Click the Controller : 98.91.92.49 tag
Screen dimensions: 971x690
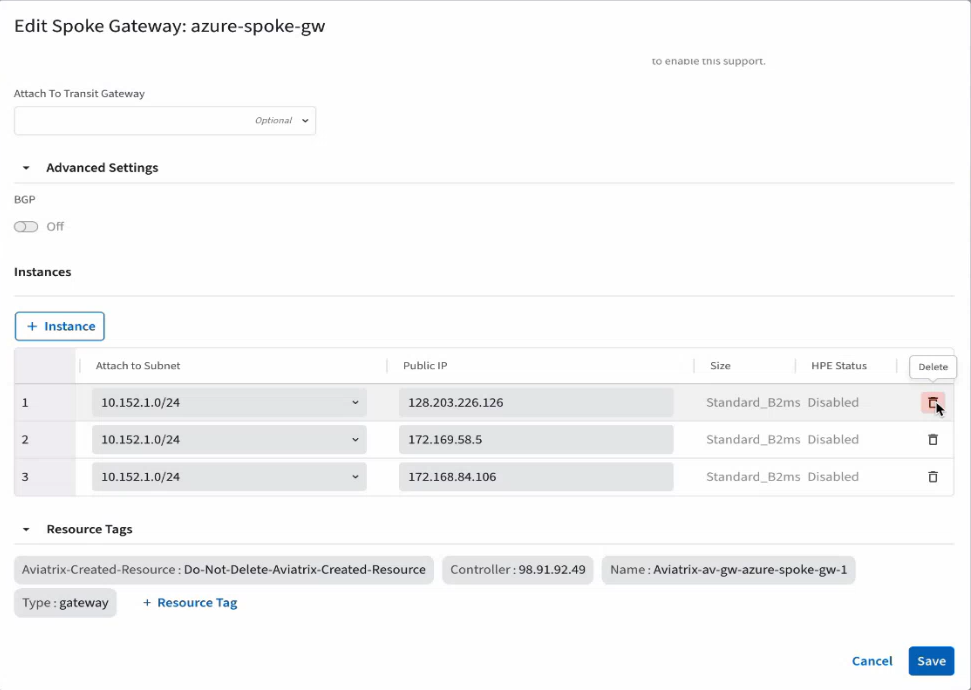tap(518, 570)
